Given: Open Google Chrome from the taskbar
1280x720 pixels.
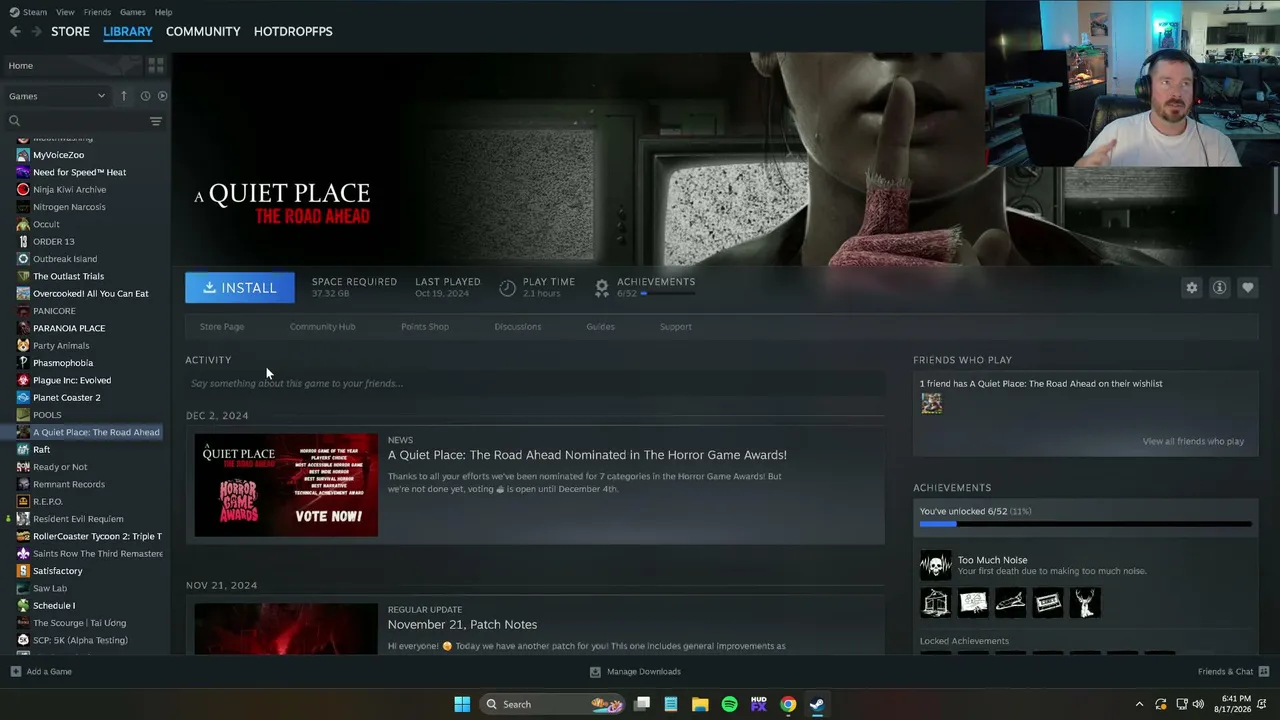Looking at the screenshot, I should (788, 704).
